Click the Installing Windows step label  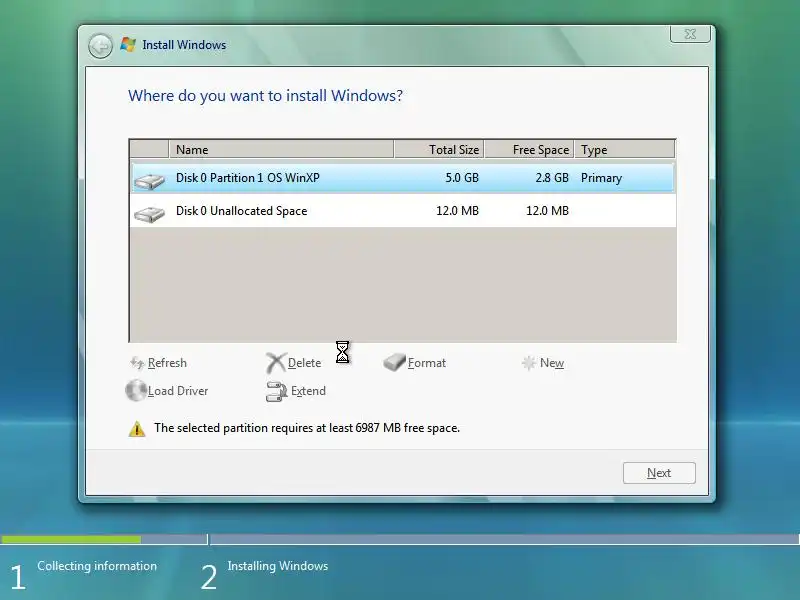278,566
